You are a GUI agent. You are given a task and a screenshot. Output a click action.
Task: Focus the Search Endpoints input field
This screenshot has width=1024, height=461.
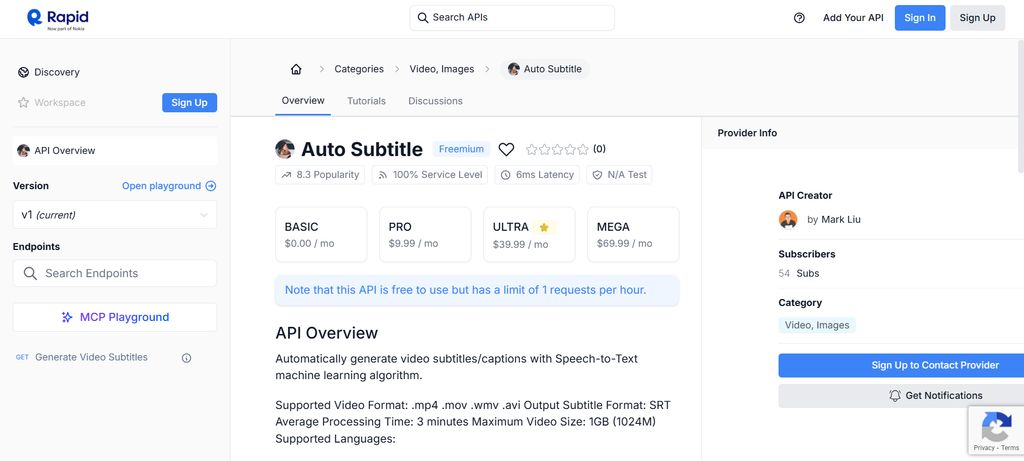[115, 274]
